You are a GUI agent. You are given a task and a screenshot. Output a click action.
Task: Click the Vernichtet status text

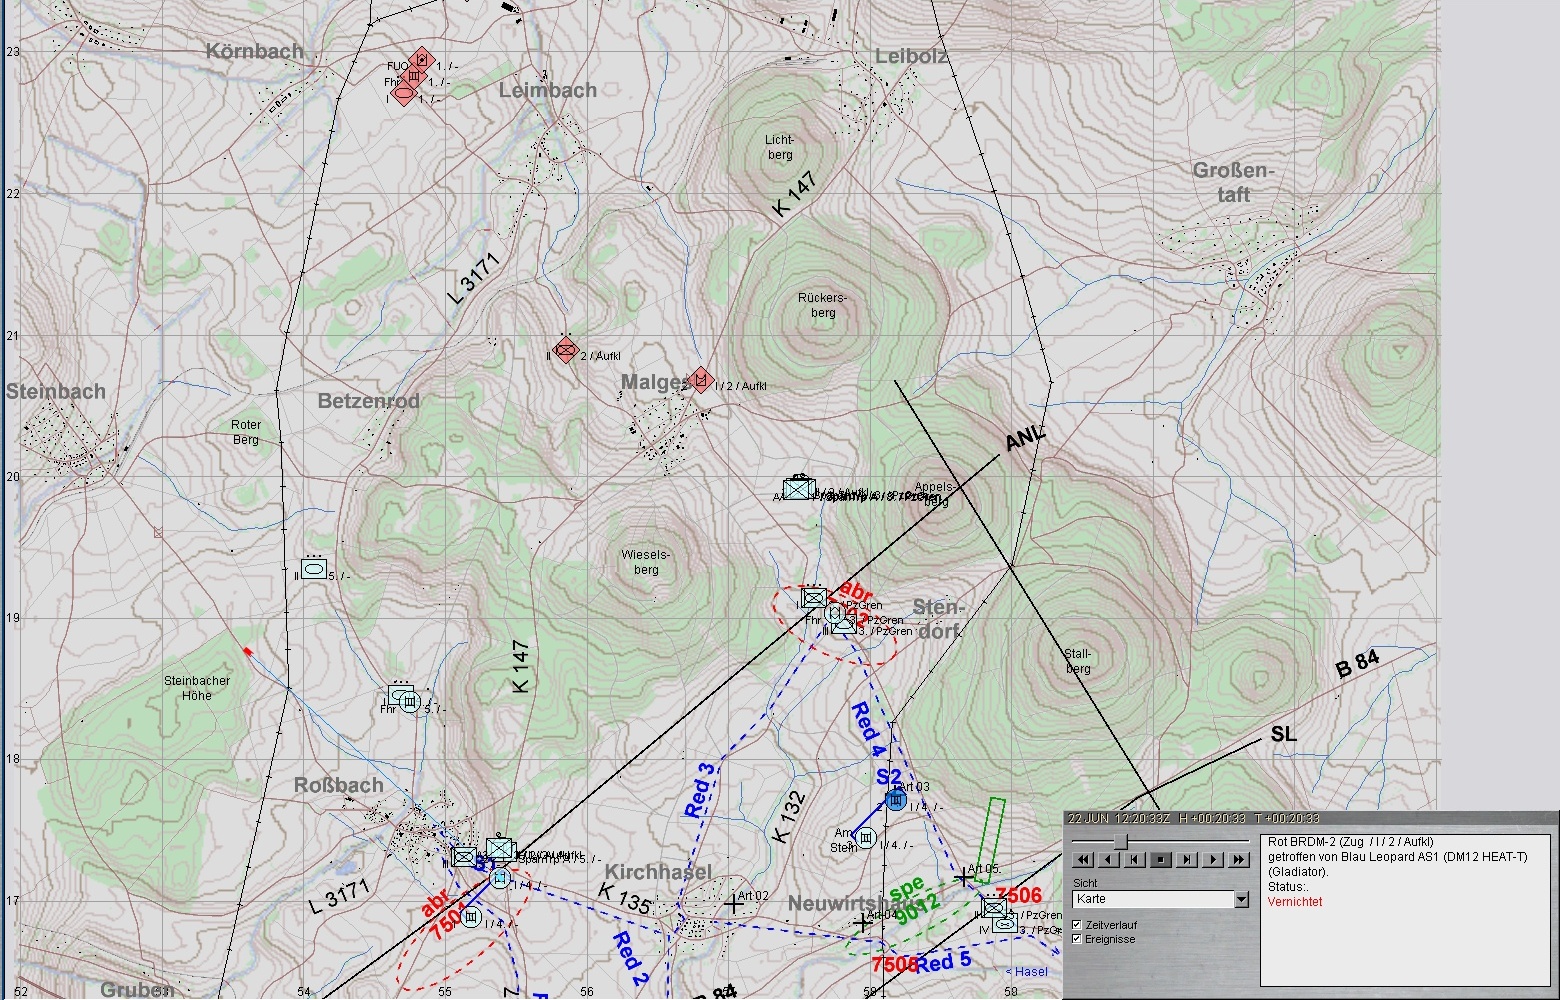[x=1294, y=902]
